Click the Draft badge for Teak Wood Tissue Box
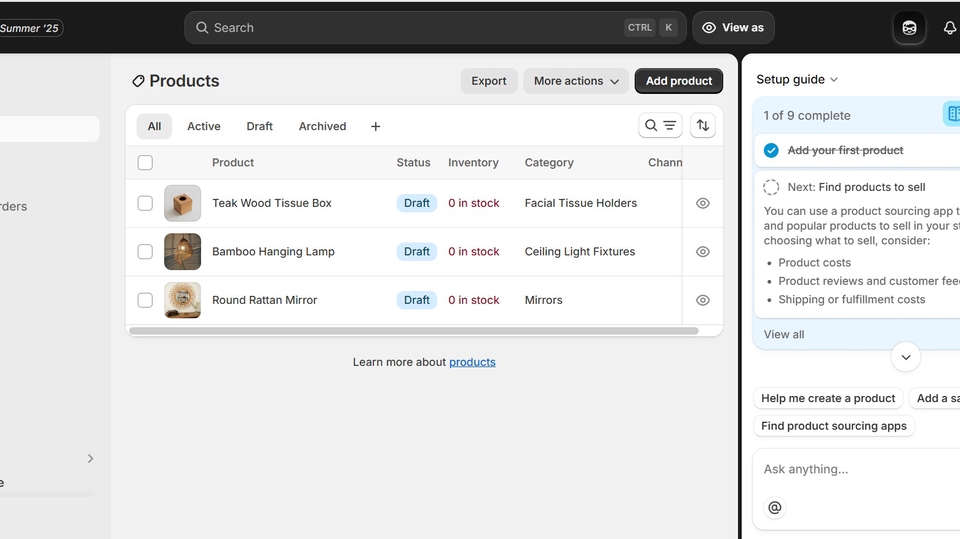 pos(416,203)
